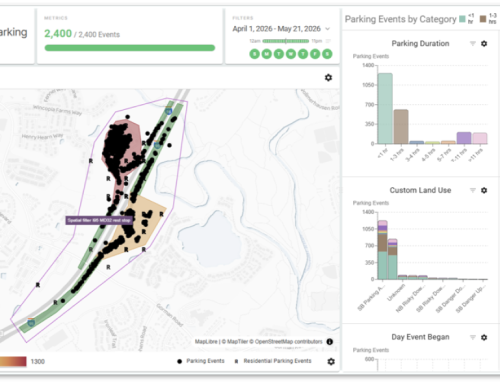Toggle the Friday day filter
The image size is (500, 383).
(315, 54)
